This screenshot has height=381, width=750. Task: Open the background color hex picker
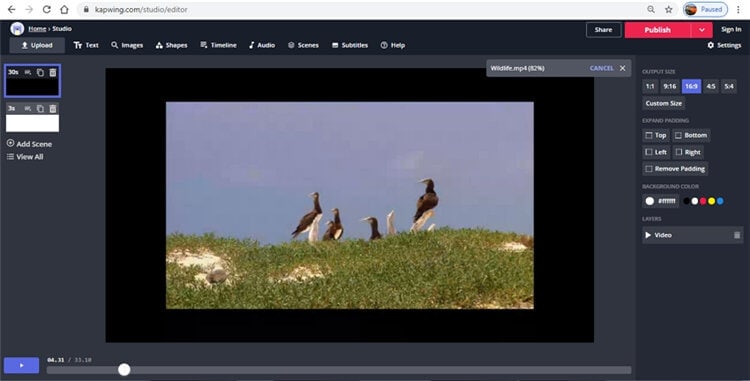click(x=661, y=201)
